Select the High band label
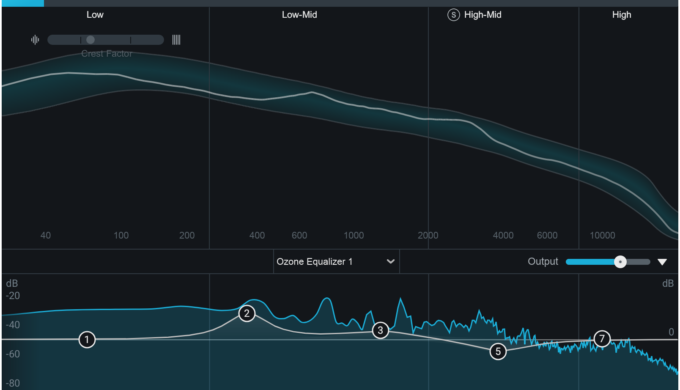The image size is (680, 390). pos(621,15)
